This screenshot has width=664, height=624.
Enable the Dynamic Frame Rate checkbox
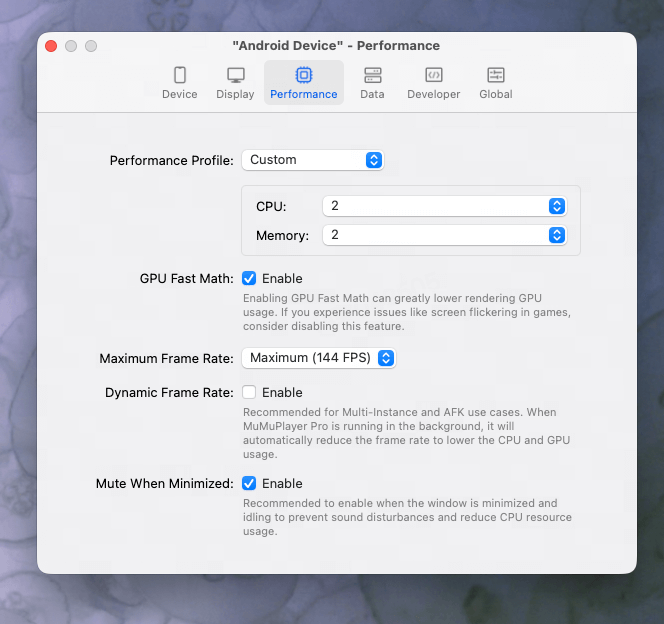[249, 393]
